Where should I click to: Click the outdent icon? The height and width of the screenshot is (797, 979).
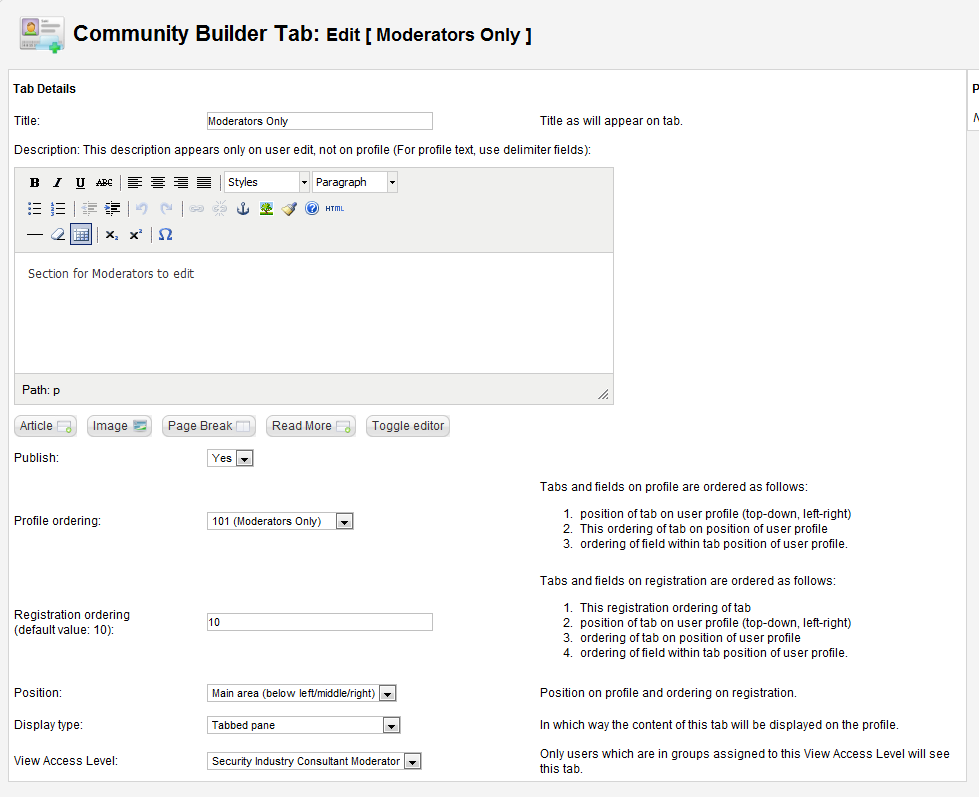point(89,208)
